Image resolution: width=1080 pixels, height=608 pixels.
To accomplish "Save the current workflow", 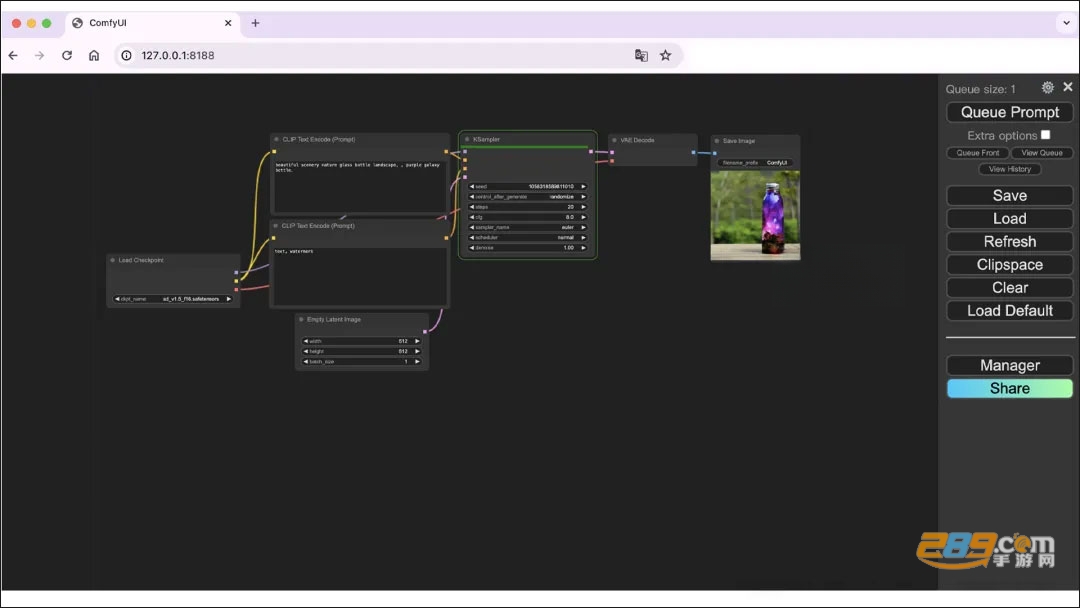I will [1010, 196].
